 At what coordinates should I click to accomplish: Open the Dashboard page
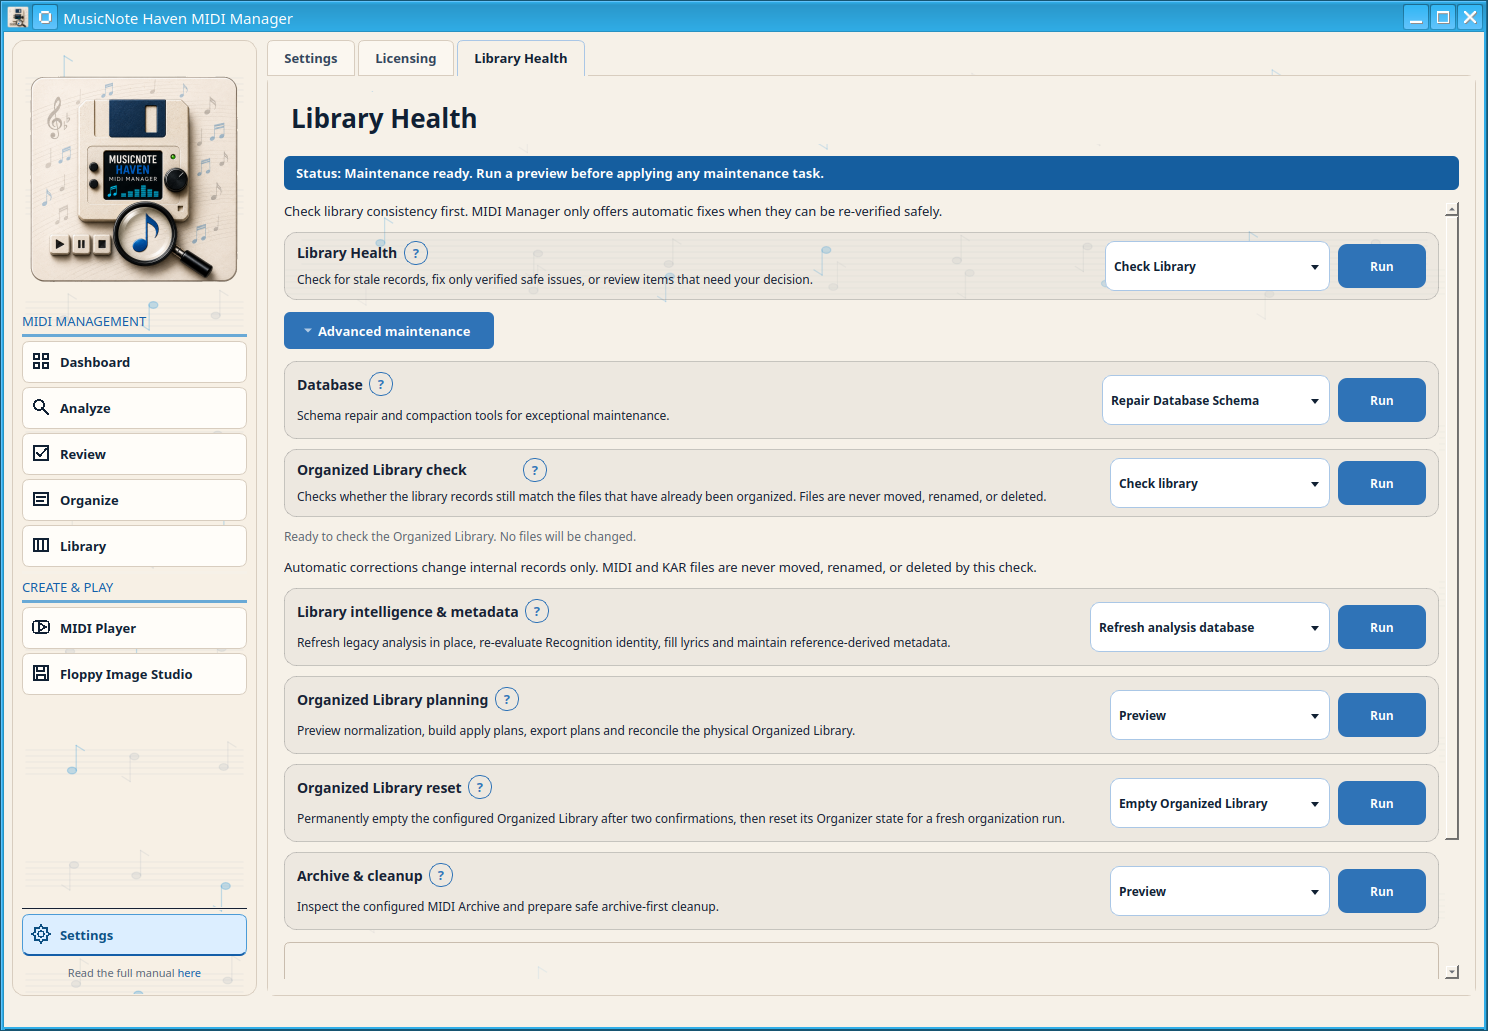click(x=134, y=362)
